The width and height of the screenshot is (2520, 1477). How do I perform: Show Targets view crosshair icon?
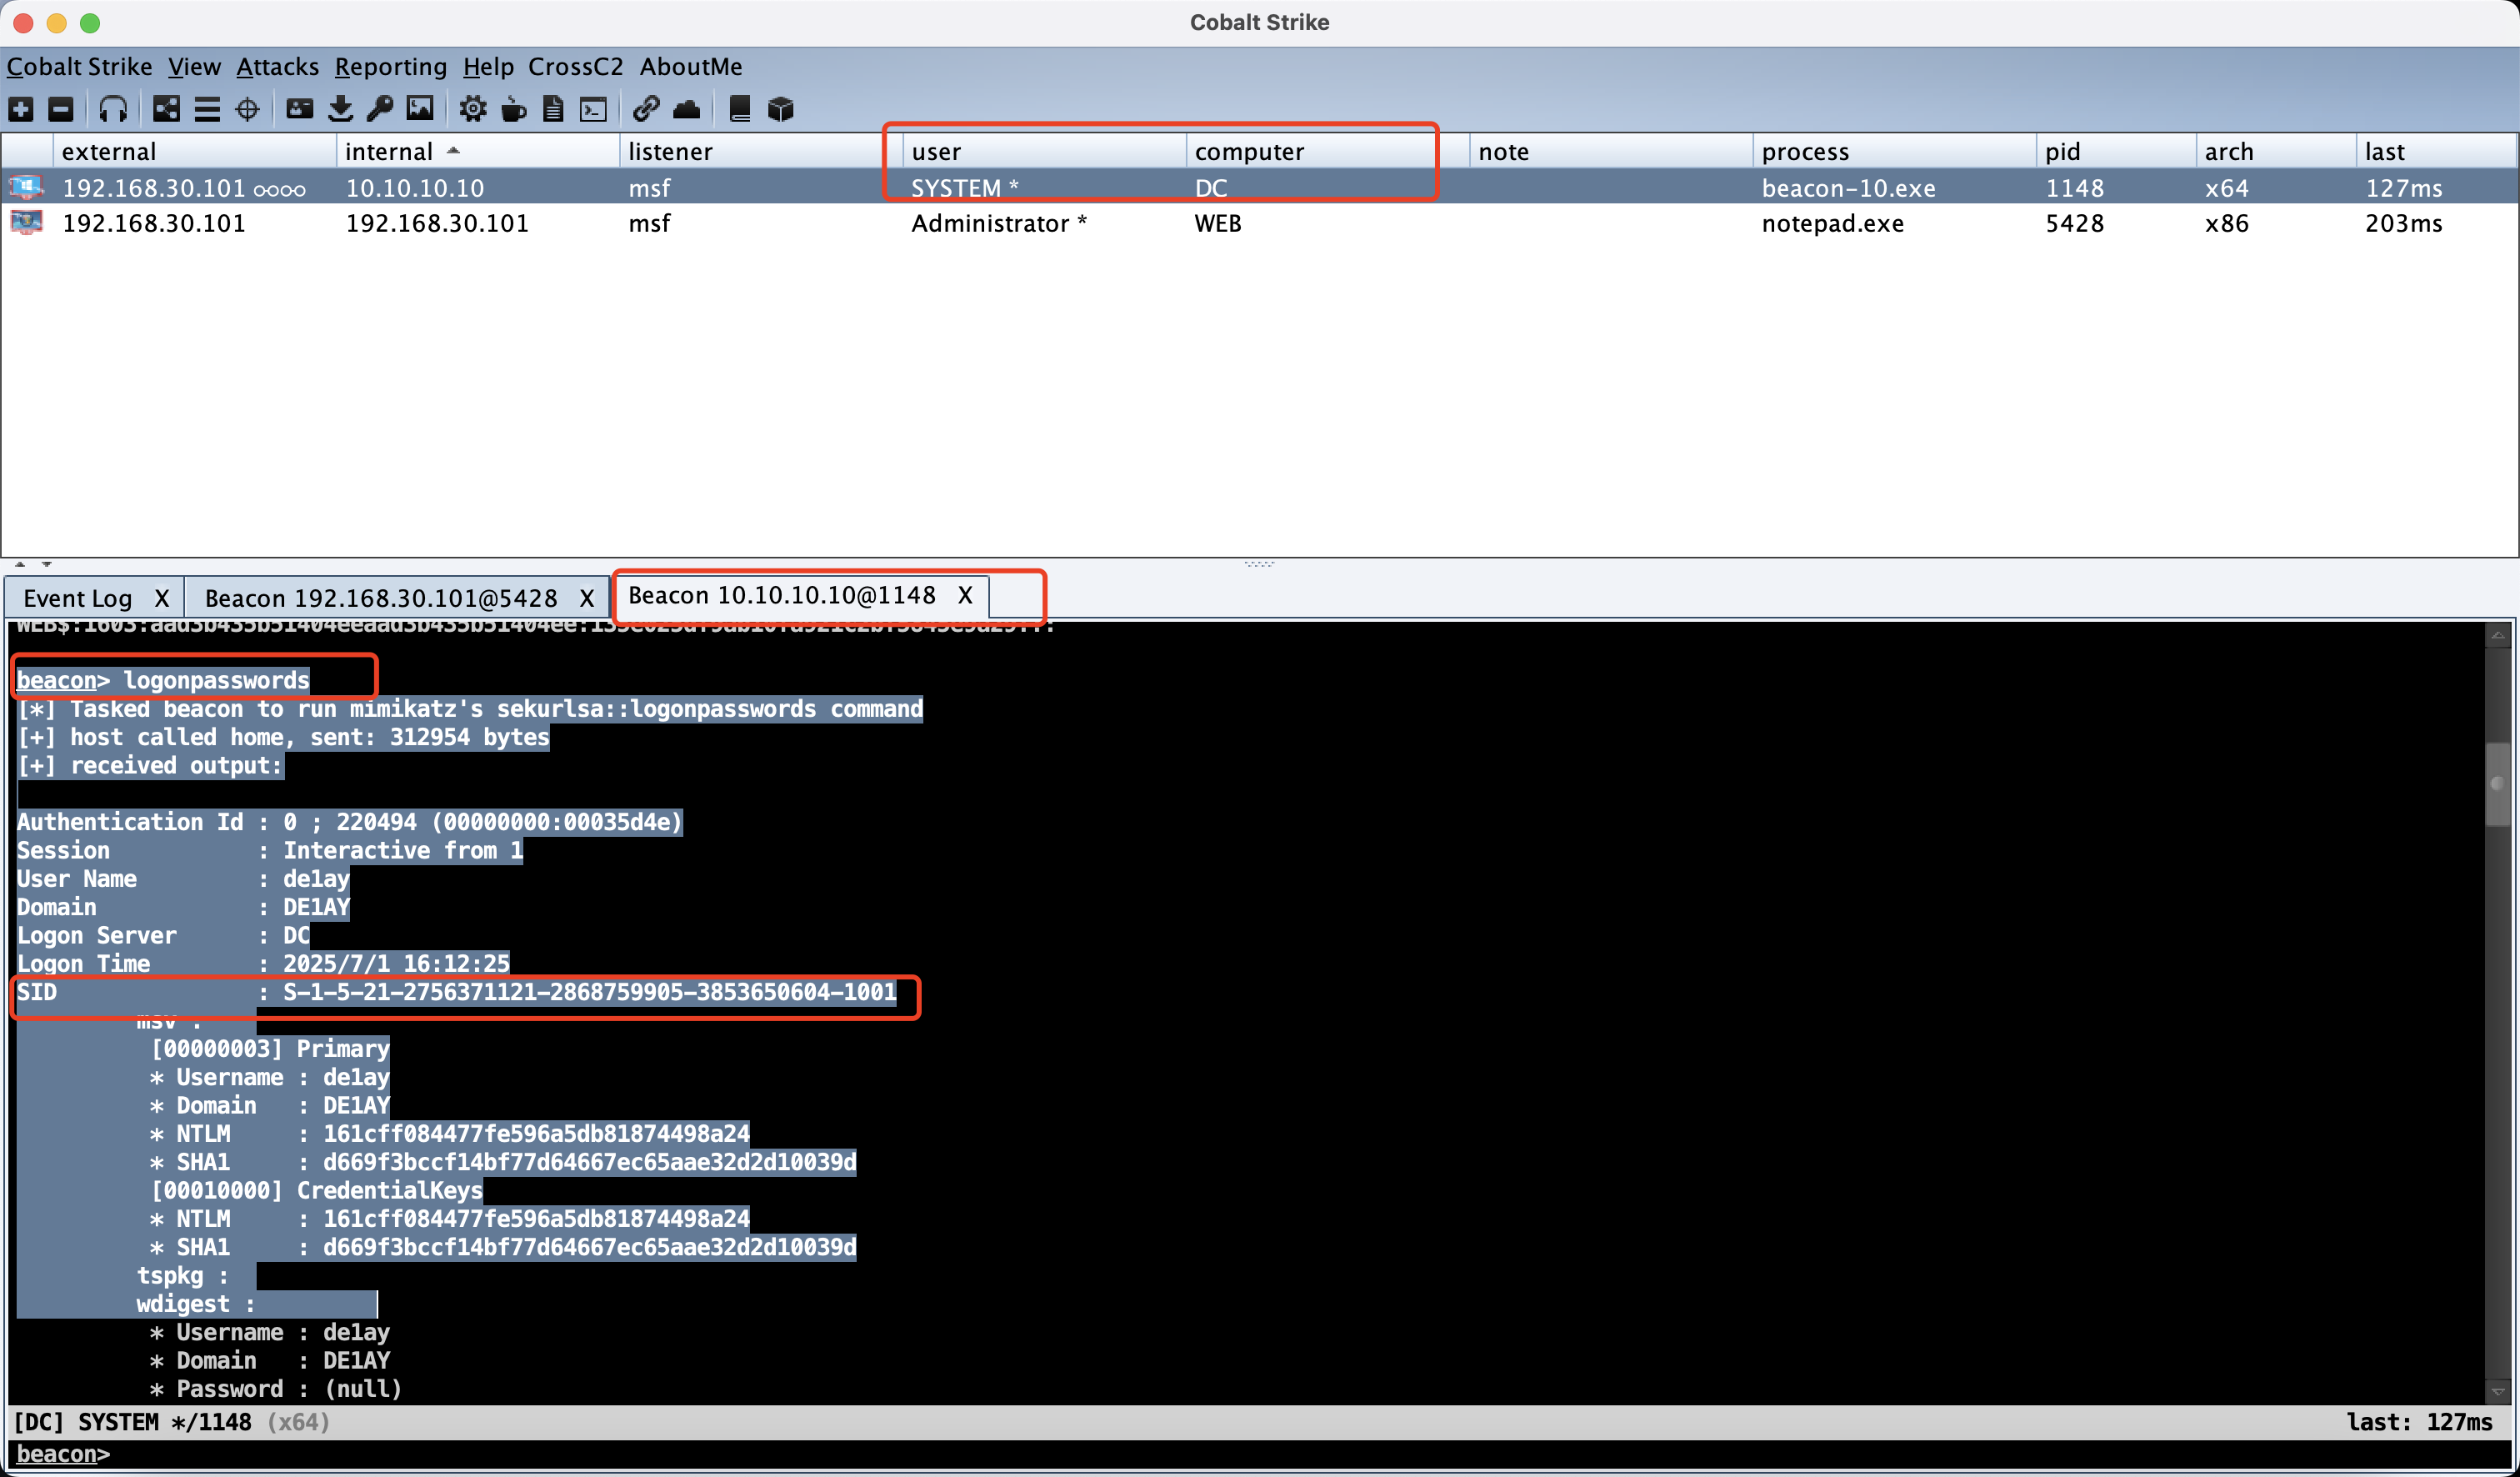point(247,109)
